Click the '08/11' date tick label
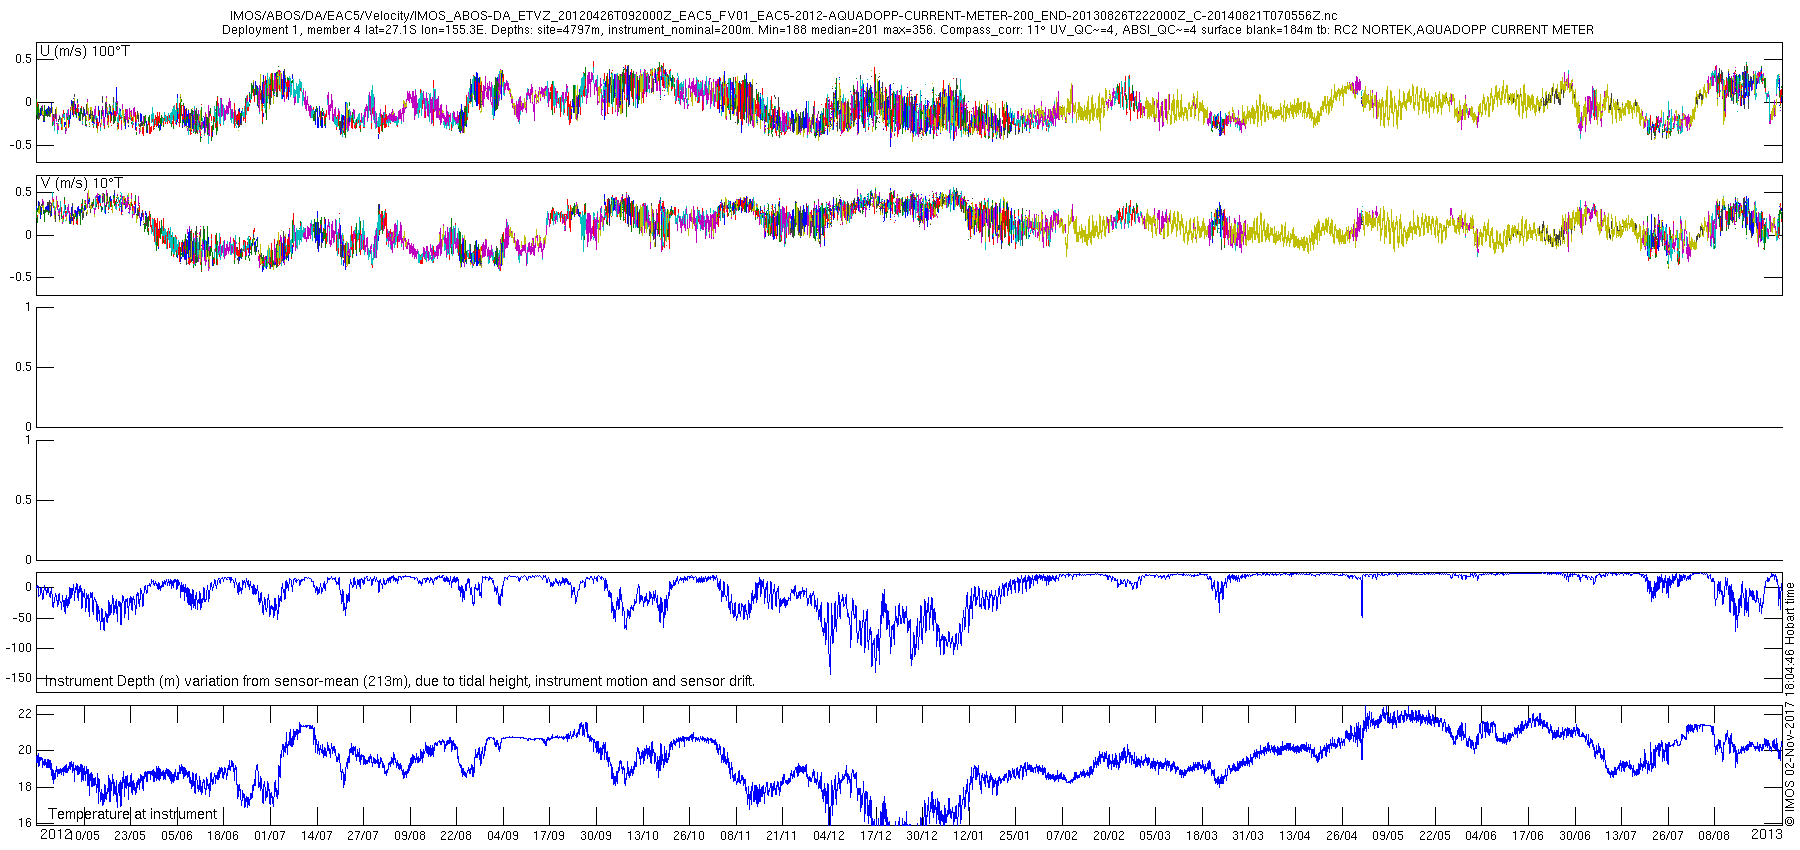The width and height of the screenshot is (1800, 850). (736, 836)
